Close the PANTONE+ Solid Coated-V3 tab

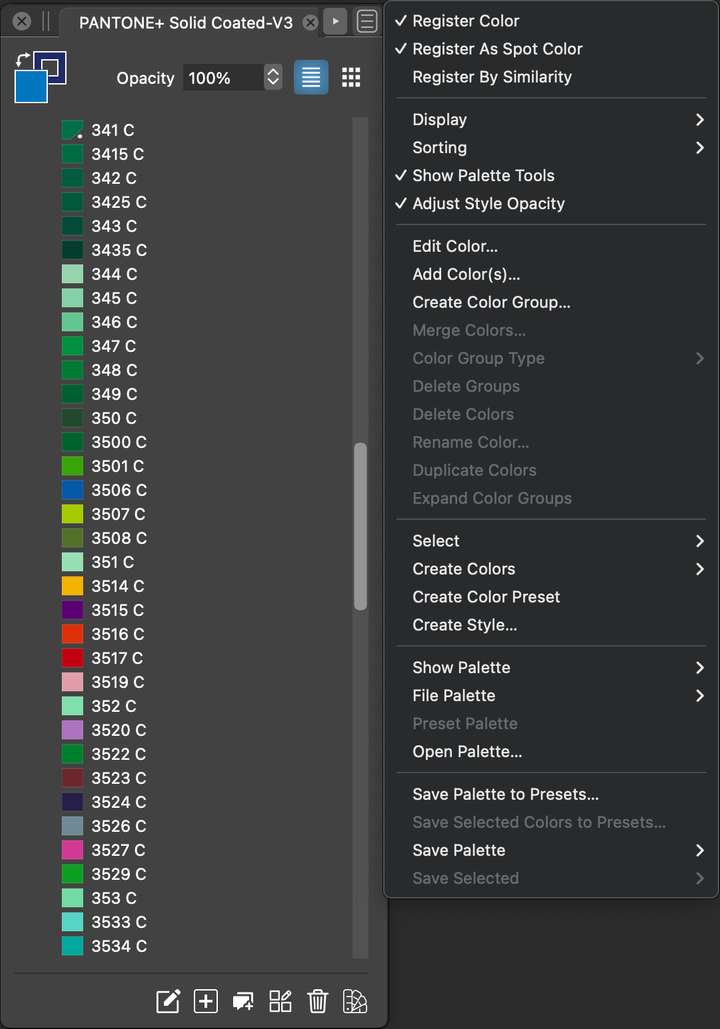click(x=310, y=22)
